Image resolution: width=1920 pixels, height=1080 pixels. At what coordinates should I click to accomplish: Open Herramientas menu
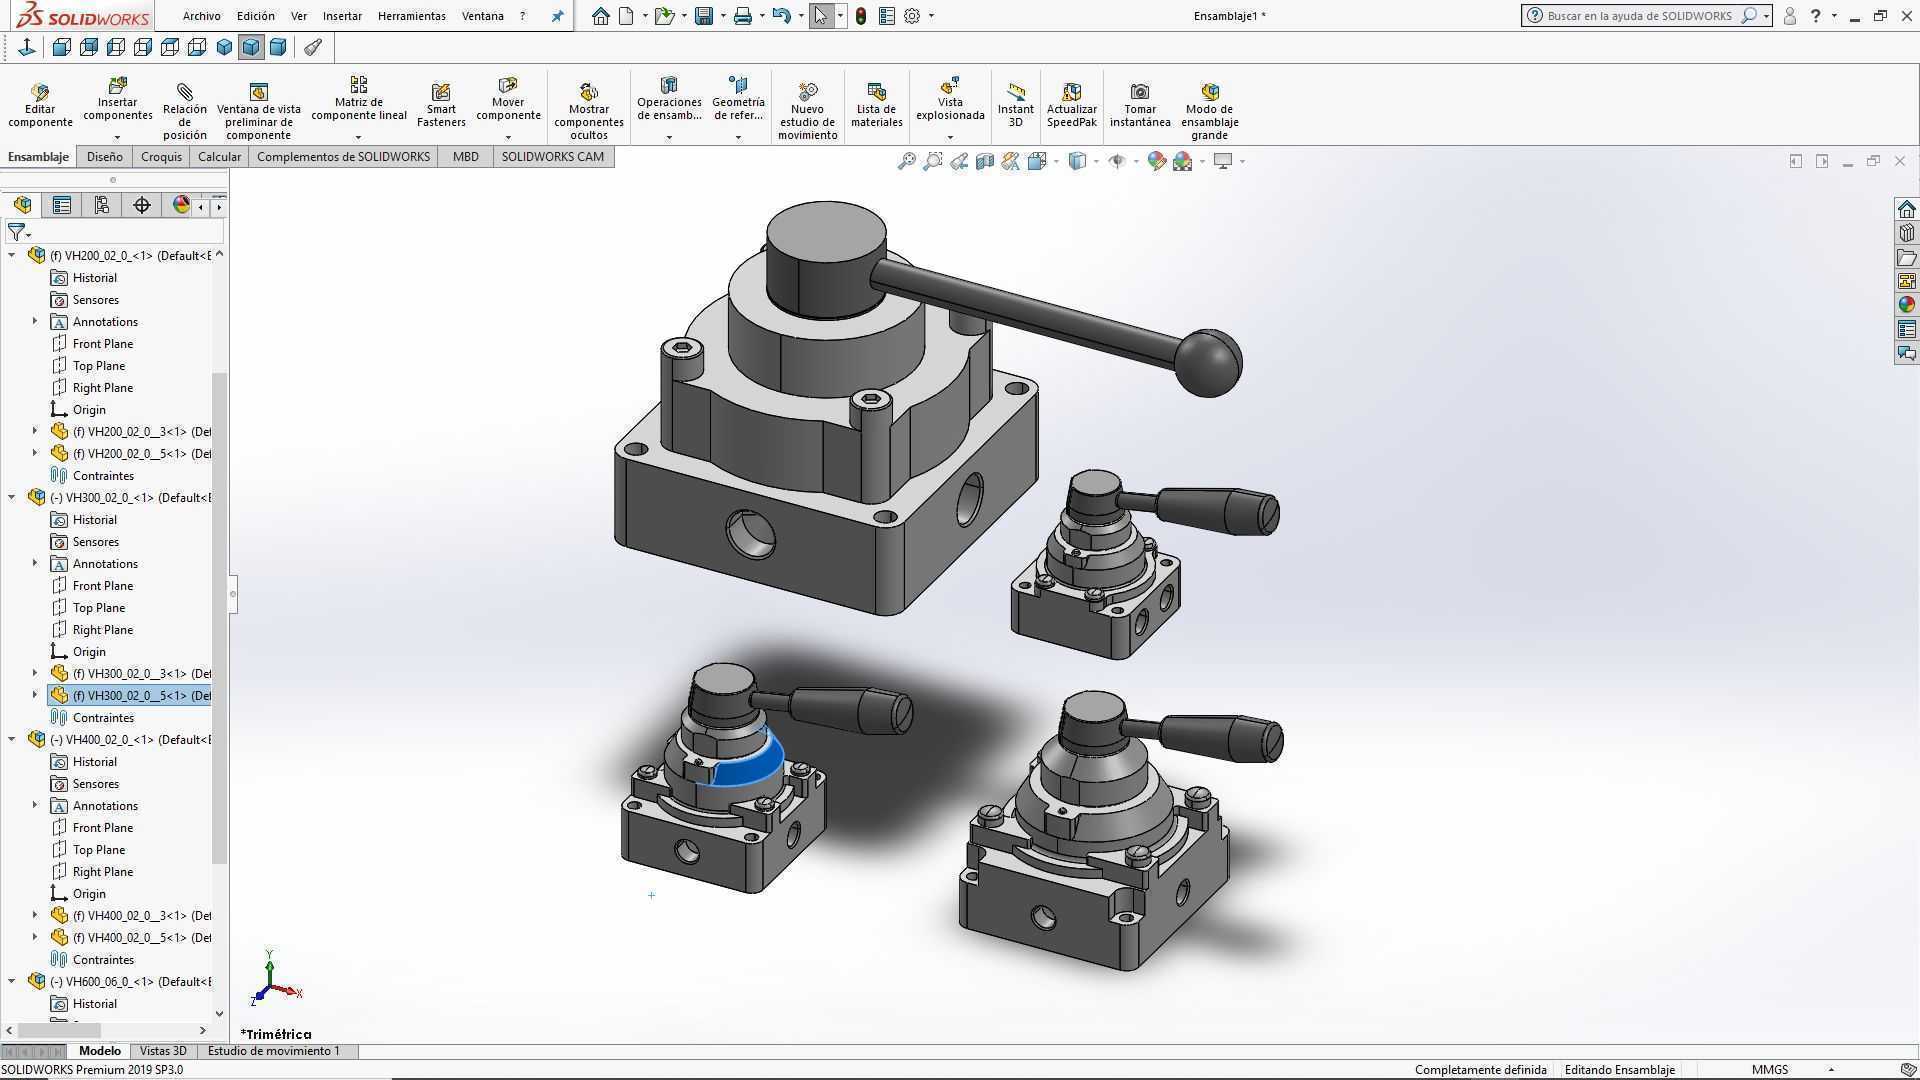click(411, 16)
